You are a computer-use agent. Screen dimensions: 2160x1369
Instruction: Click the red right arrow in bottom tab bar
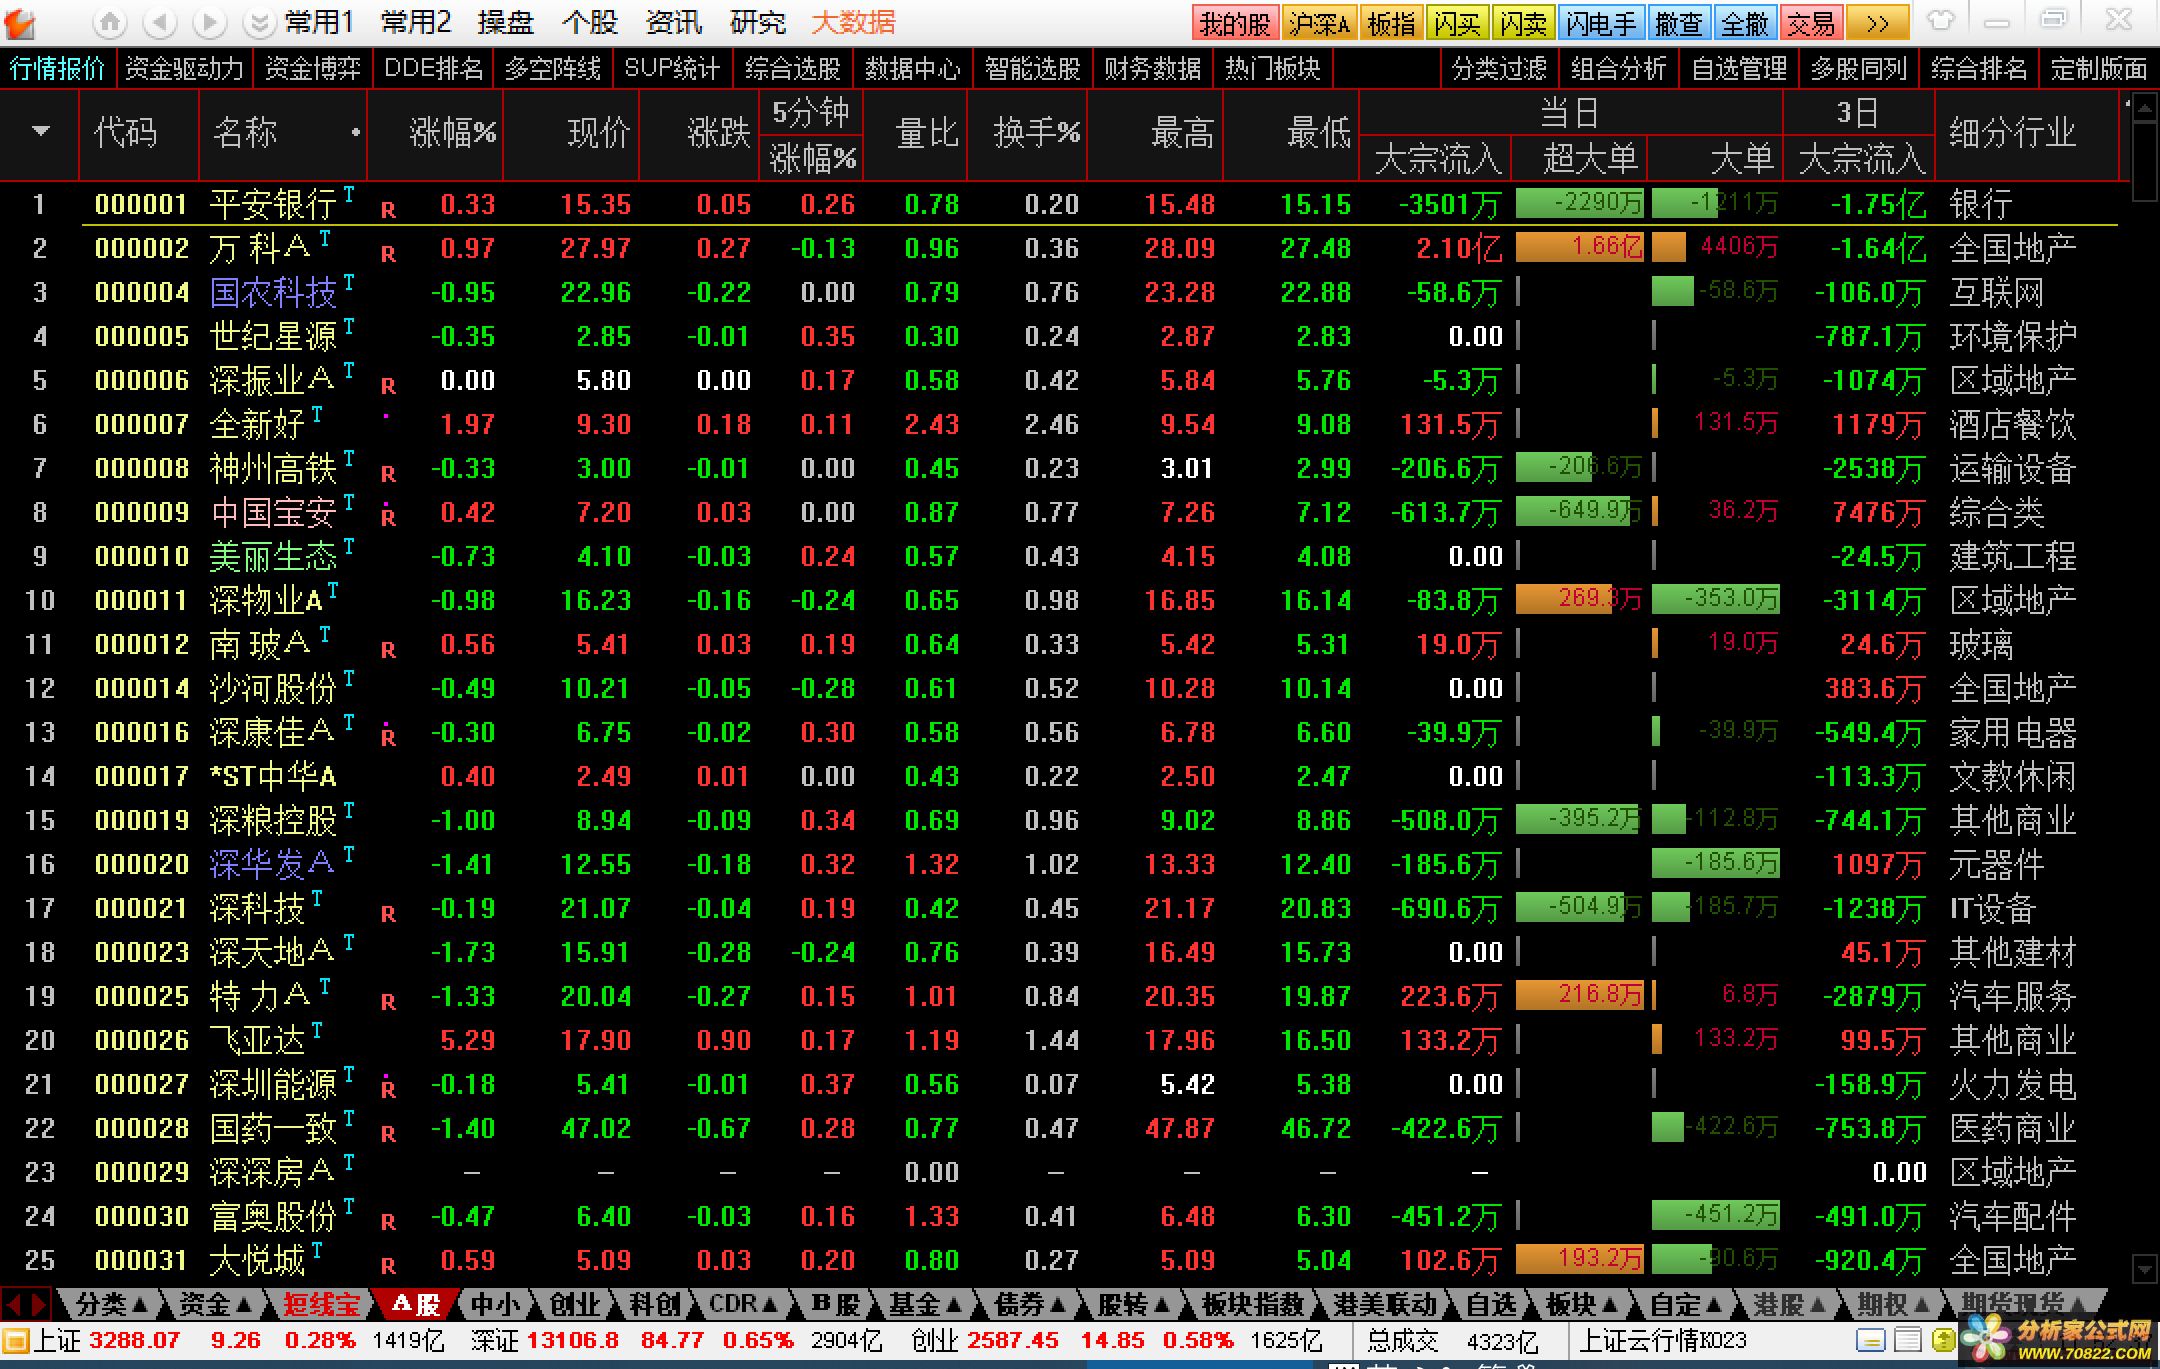click(38, 1304)
